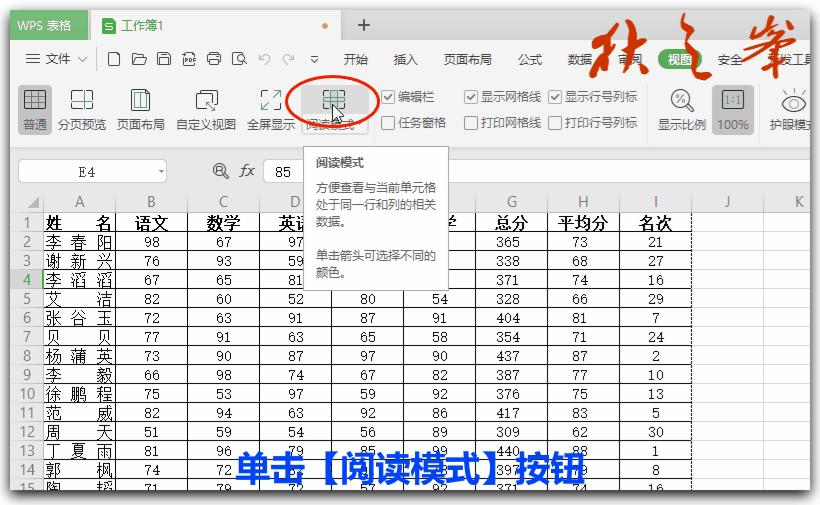The height and width of the screenshot is (505, 820).
Task: Open the 视图 ribbon tab
Action: [679, 60]
